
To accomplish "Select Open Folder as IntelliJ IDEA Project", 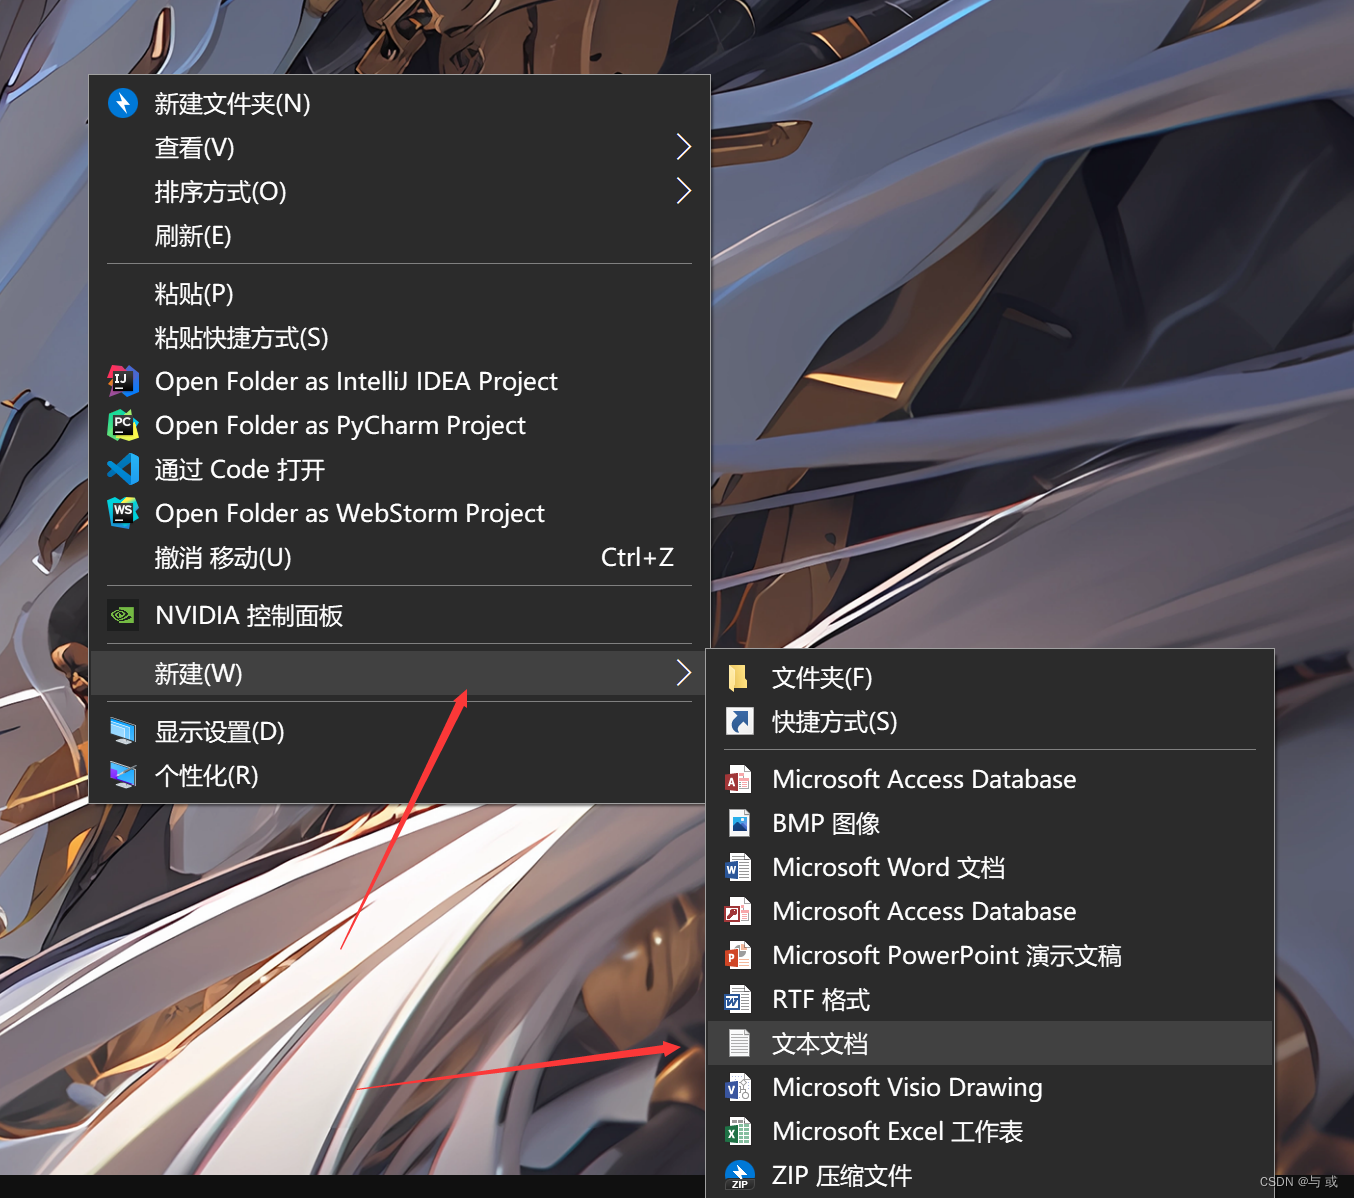I will 400,381.
